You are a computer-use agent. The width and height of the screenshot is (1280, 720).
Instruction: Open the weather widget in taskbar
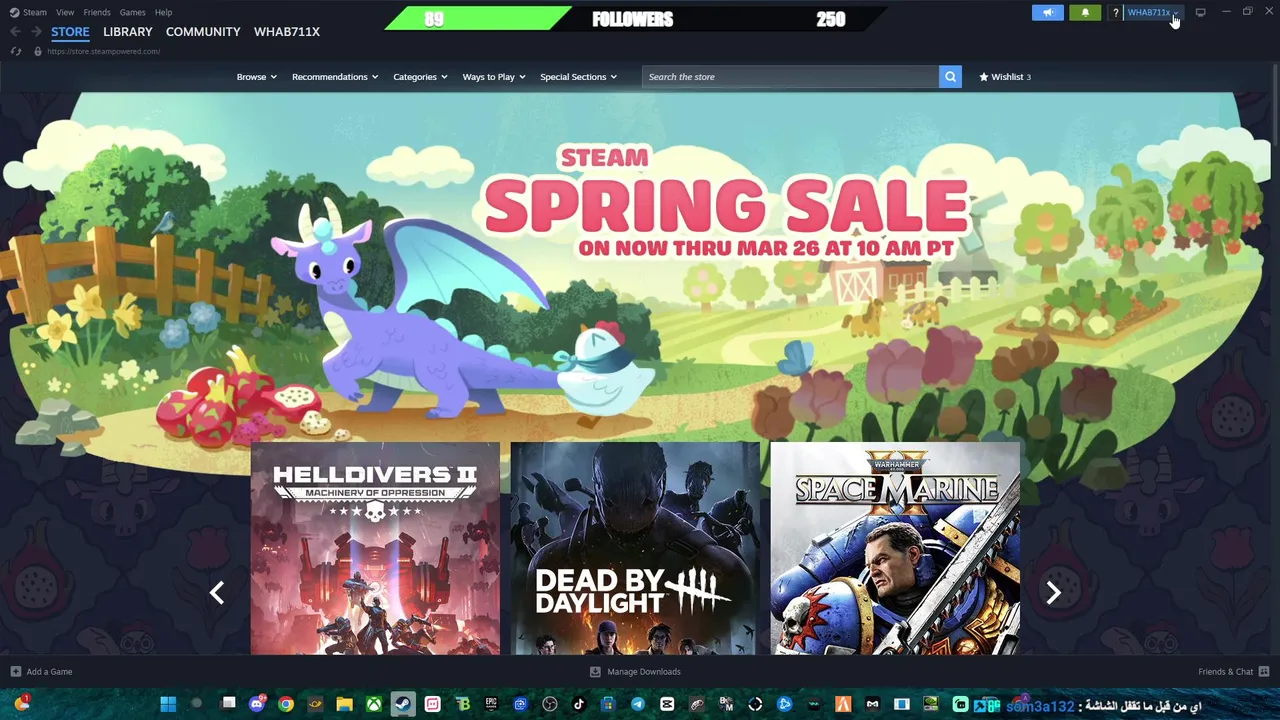pyautogui.click(x=22, y=703)
